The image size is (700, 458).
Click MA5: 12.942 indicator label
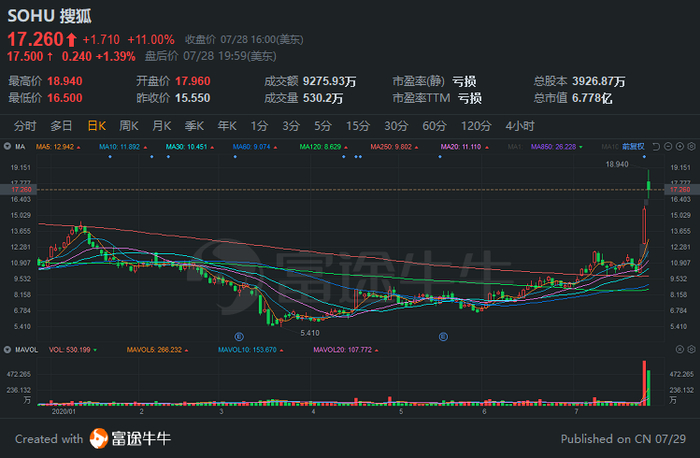55,146
